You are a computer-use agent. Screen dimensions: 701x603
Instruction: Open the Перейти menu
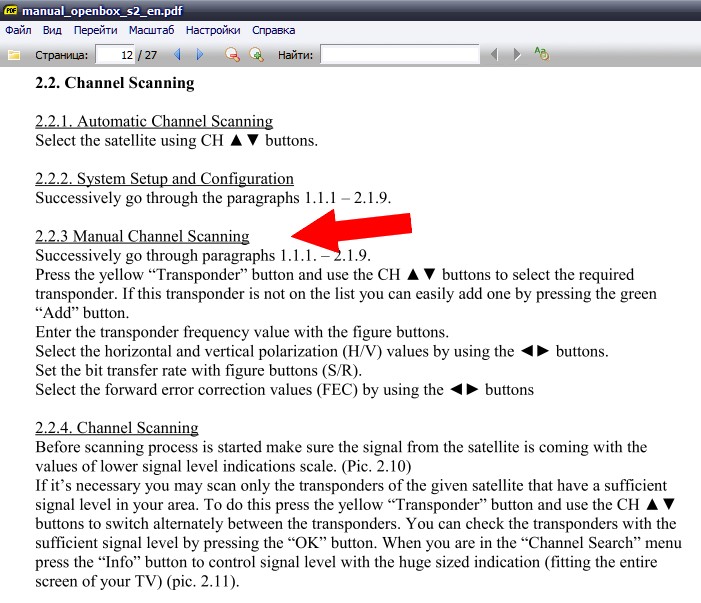[x=96, y=30]
